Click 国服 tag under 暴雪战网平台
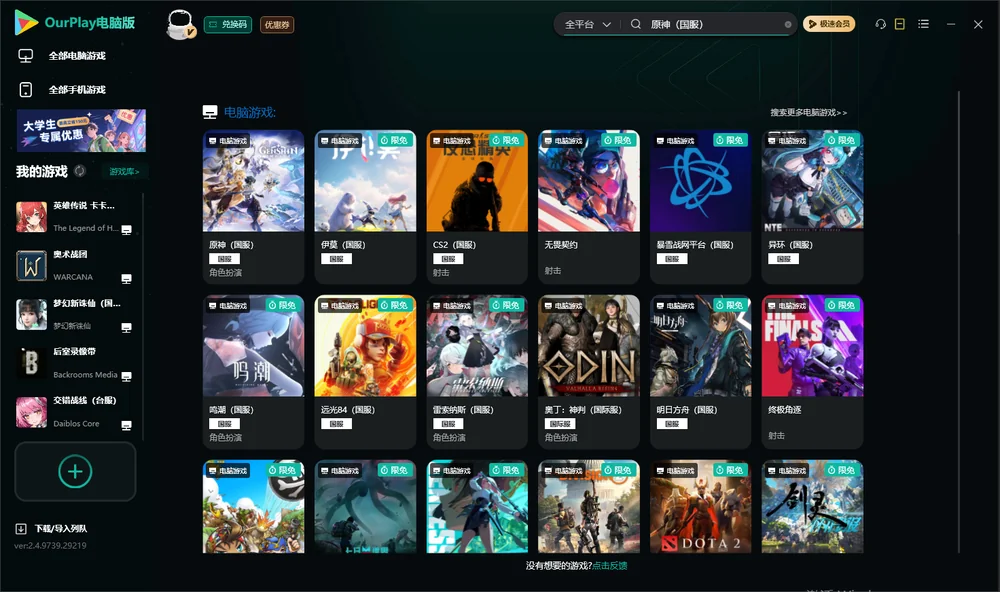The height and width of the screenshot is (592, 1000). coord(672,259)
